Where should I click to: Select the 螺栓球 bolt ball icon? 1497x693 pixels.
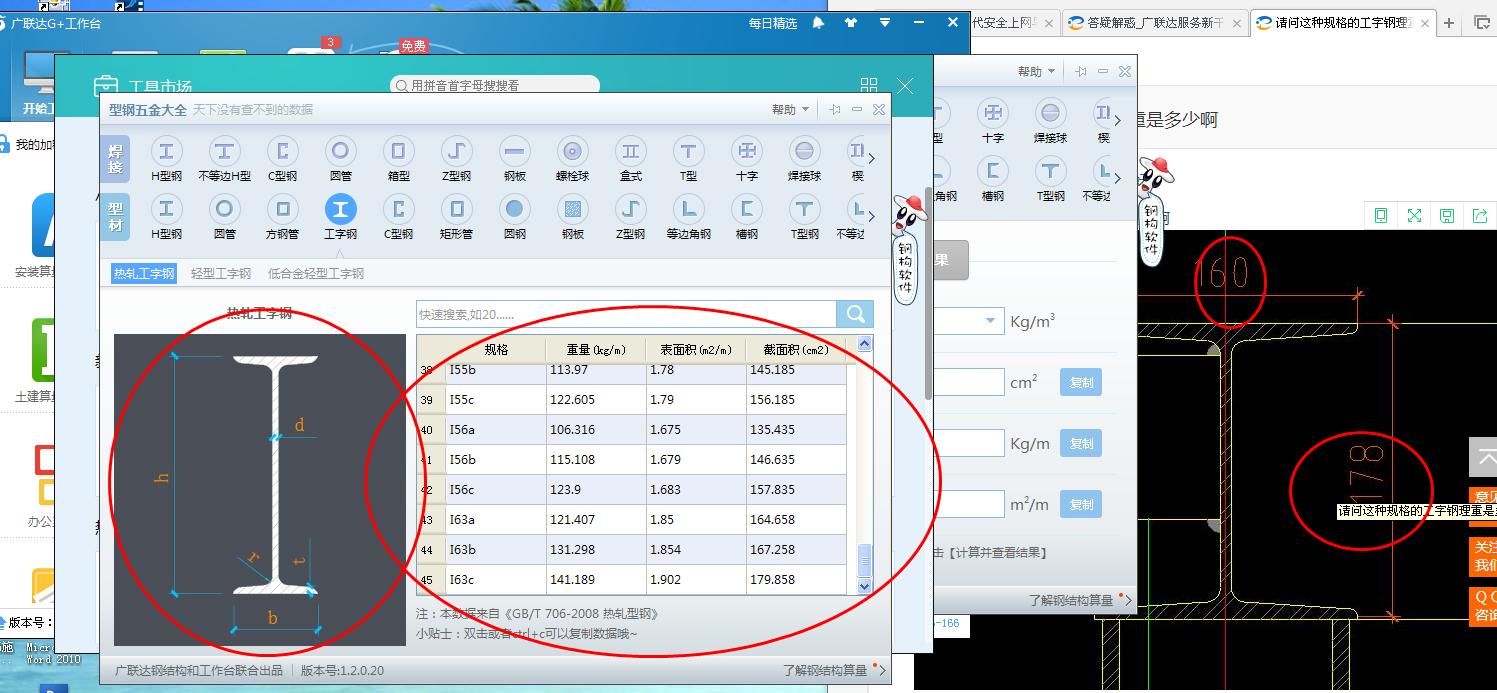tap(573, 151)
